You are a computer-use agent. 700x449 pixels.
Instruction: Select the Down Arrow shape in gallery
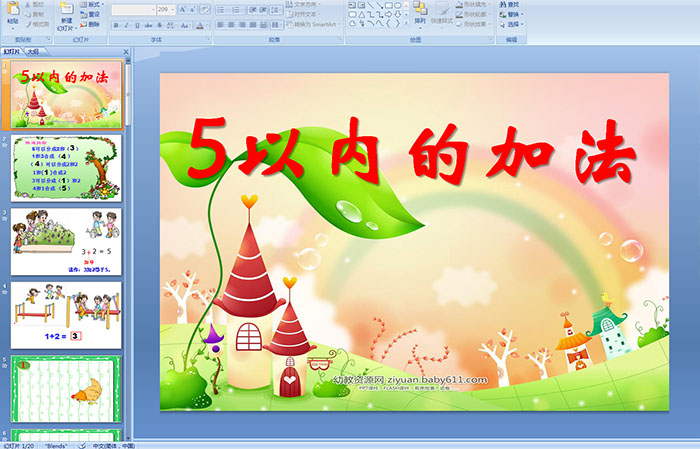coord(397,15)
